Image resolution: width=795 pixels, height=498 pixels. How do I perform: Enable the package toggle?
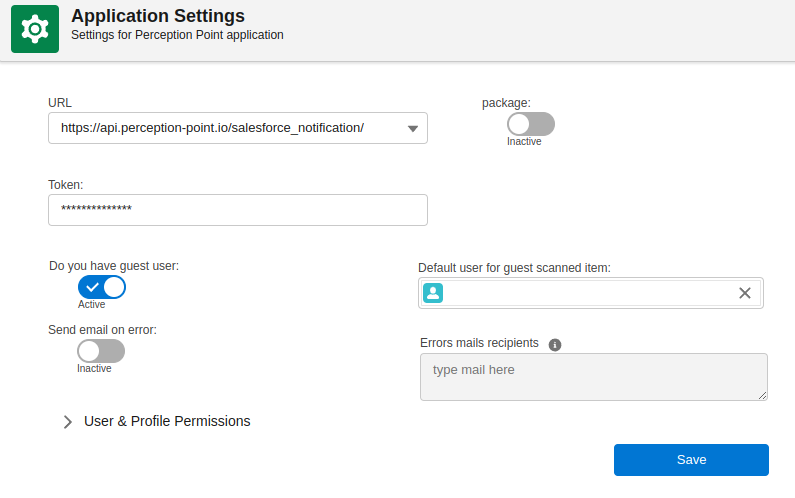pos(530,124)
